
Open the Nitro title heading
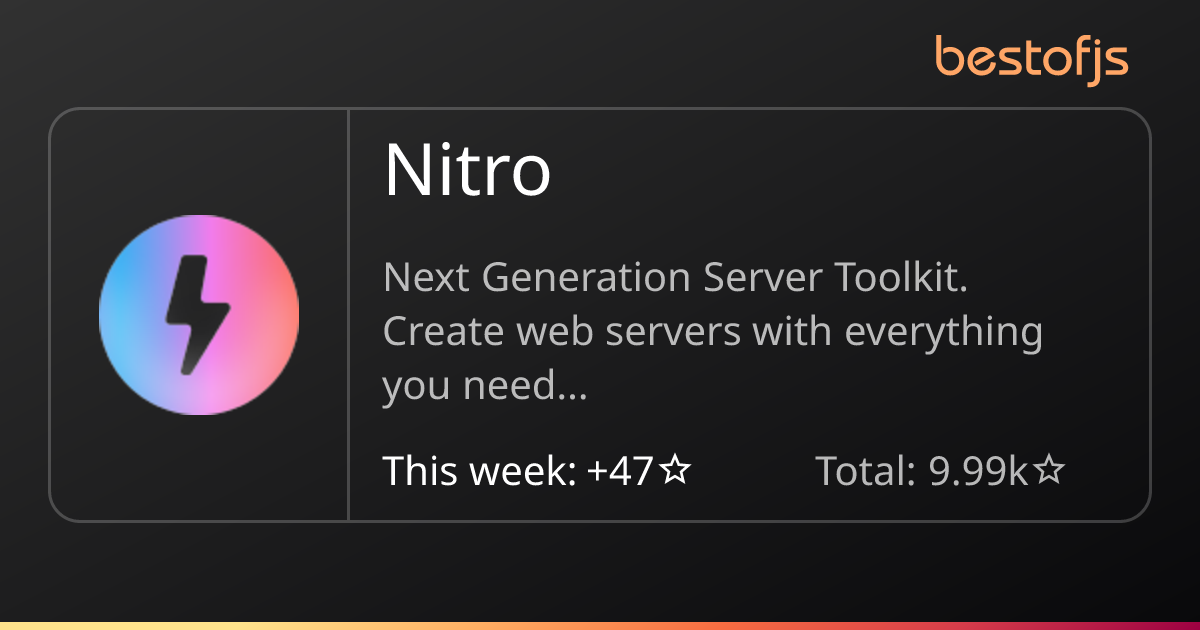470,170
